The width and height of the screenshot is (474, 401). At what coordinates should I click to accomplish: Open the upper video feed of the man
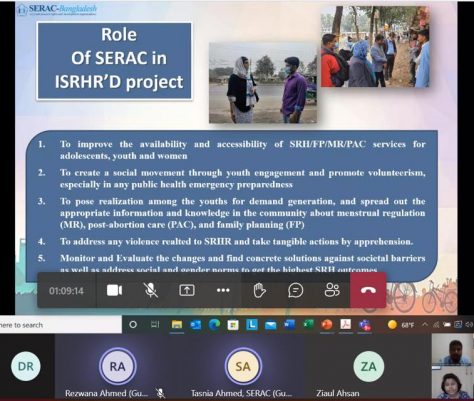tap(453, 350)
